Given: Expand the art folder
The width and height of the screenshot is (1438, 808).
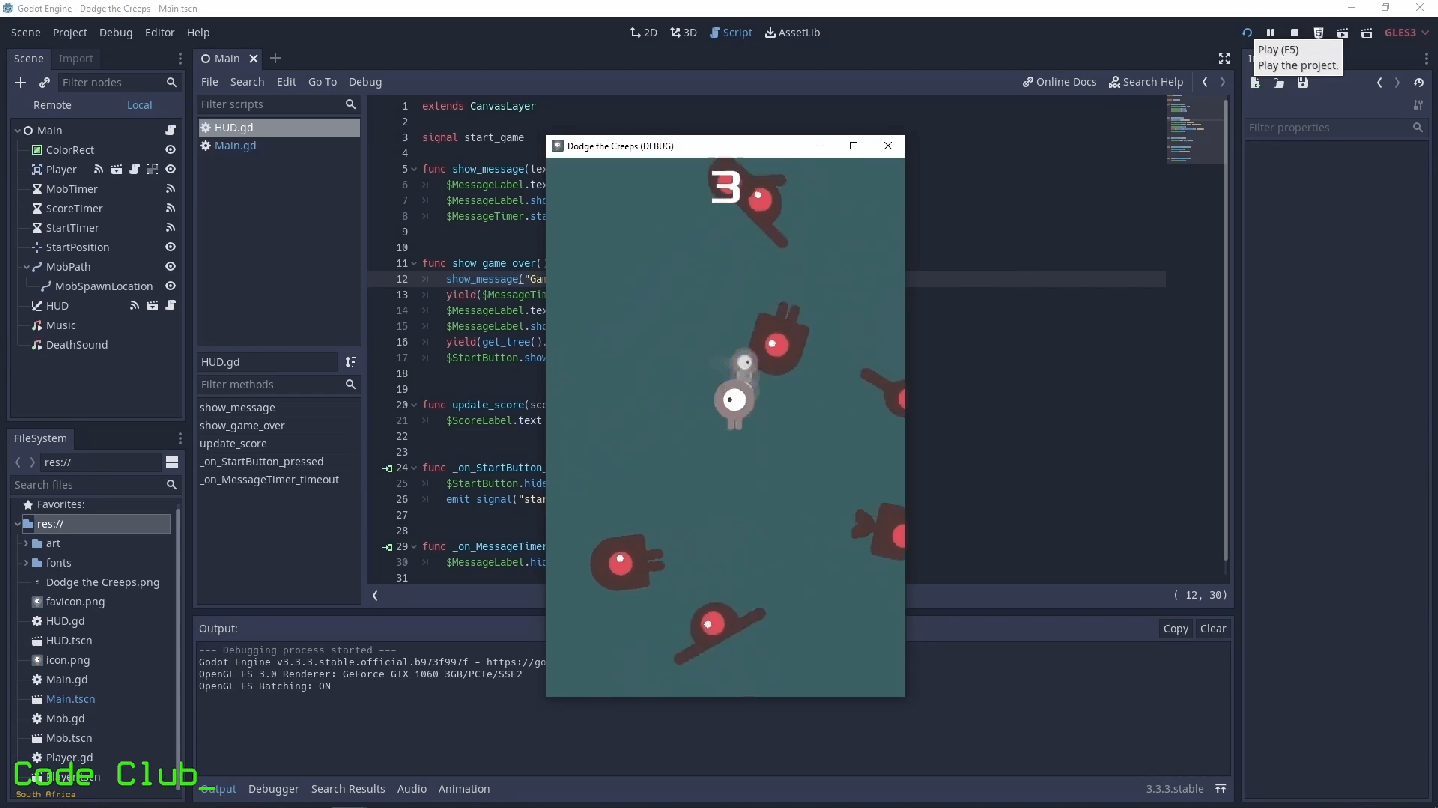Looking at the screenshot, I should pos(26,543).
